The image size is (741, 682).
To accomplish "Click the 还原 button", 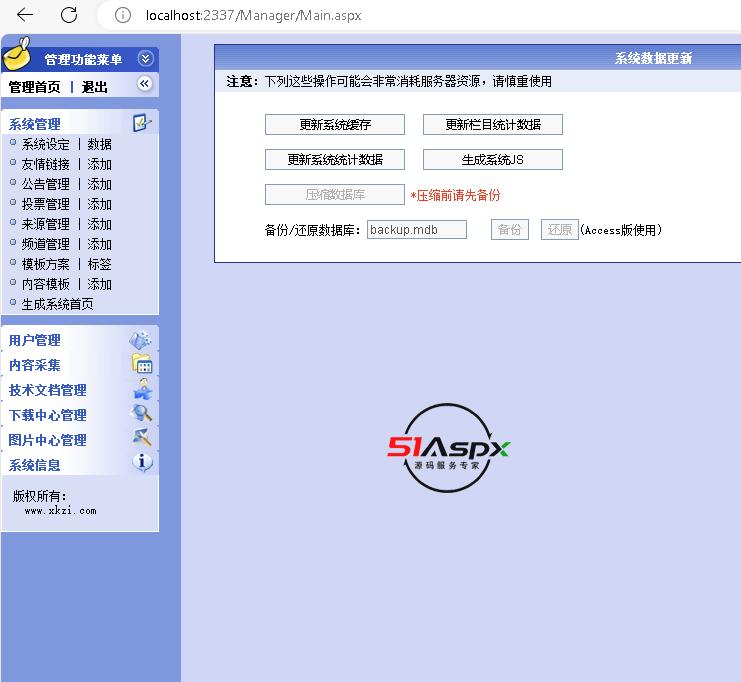I will 560,230.
